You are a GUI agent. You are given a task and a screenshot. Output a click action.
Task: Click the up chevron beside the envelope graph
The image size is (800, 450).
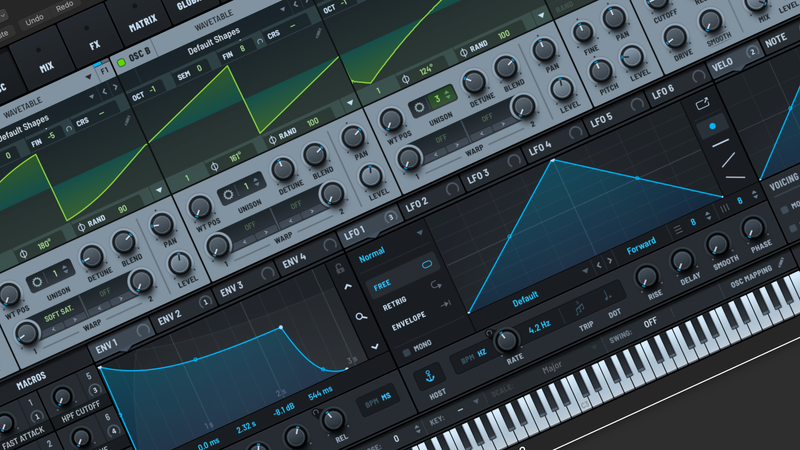(x=348, y=287)
